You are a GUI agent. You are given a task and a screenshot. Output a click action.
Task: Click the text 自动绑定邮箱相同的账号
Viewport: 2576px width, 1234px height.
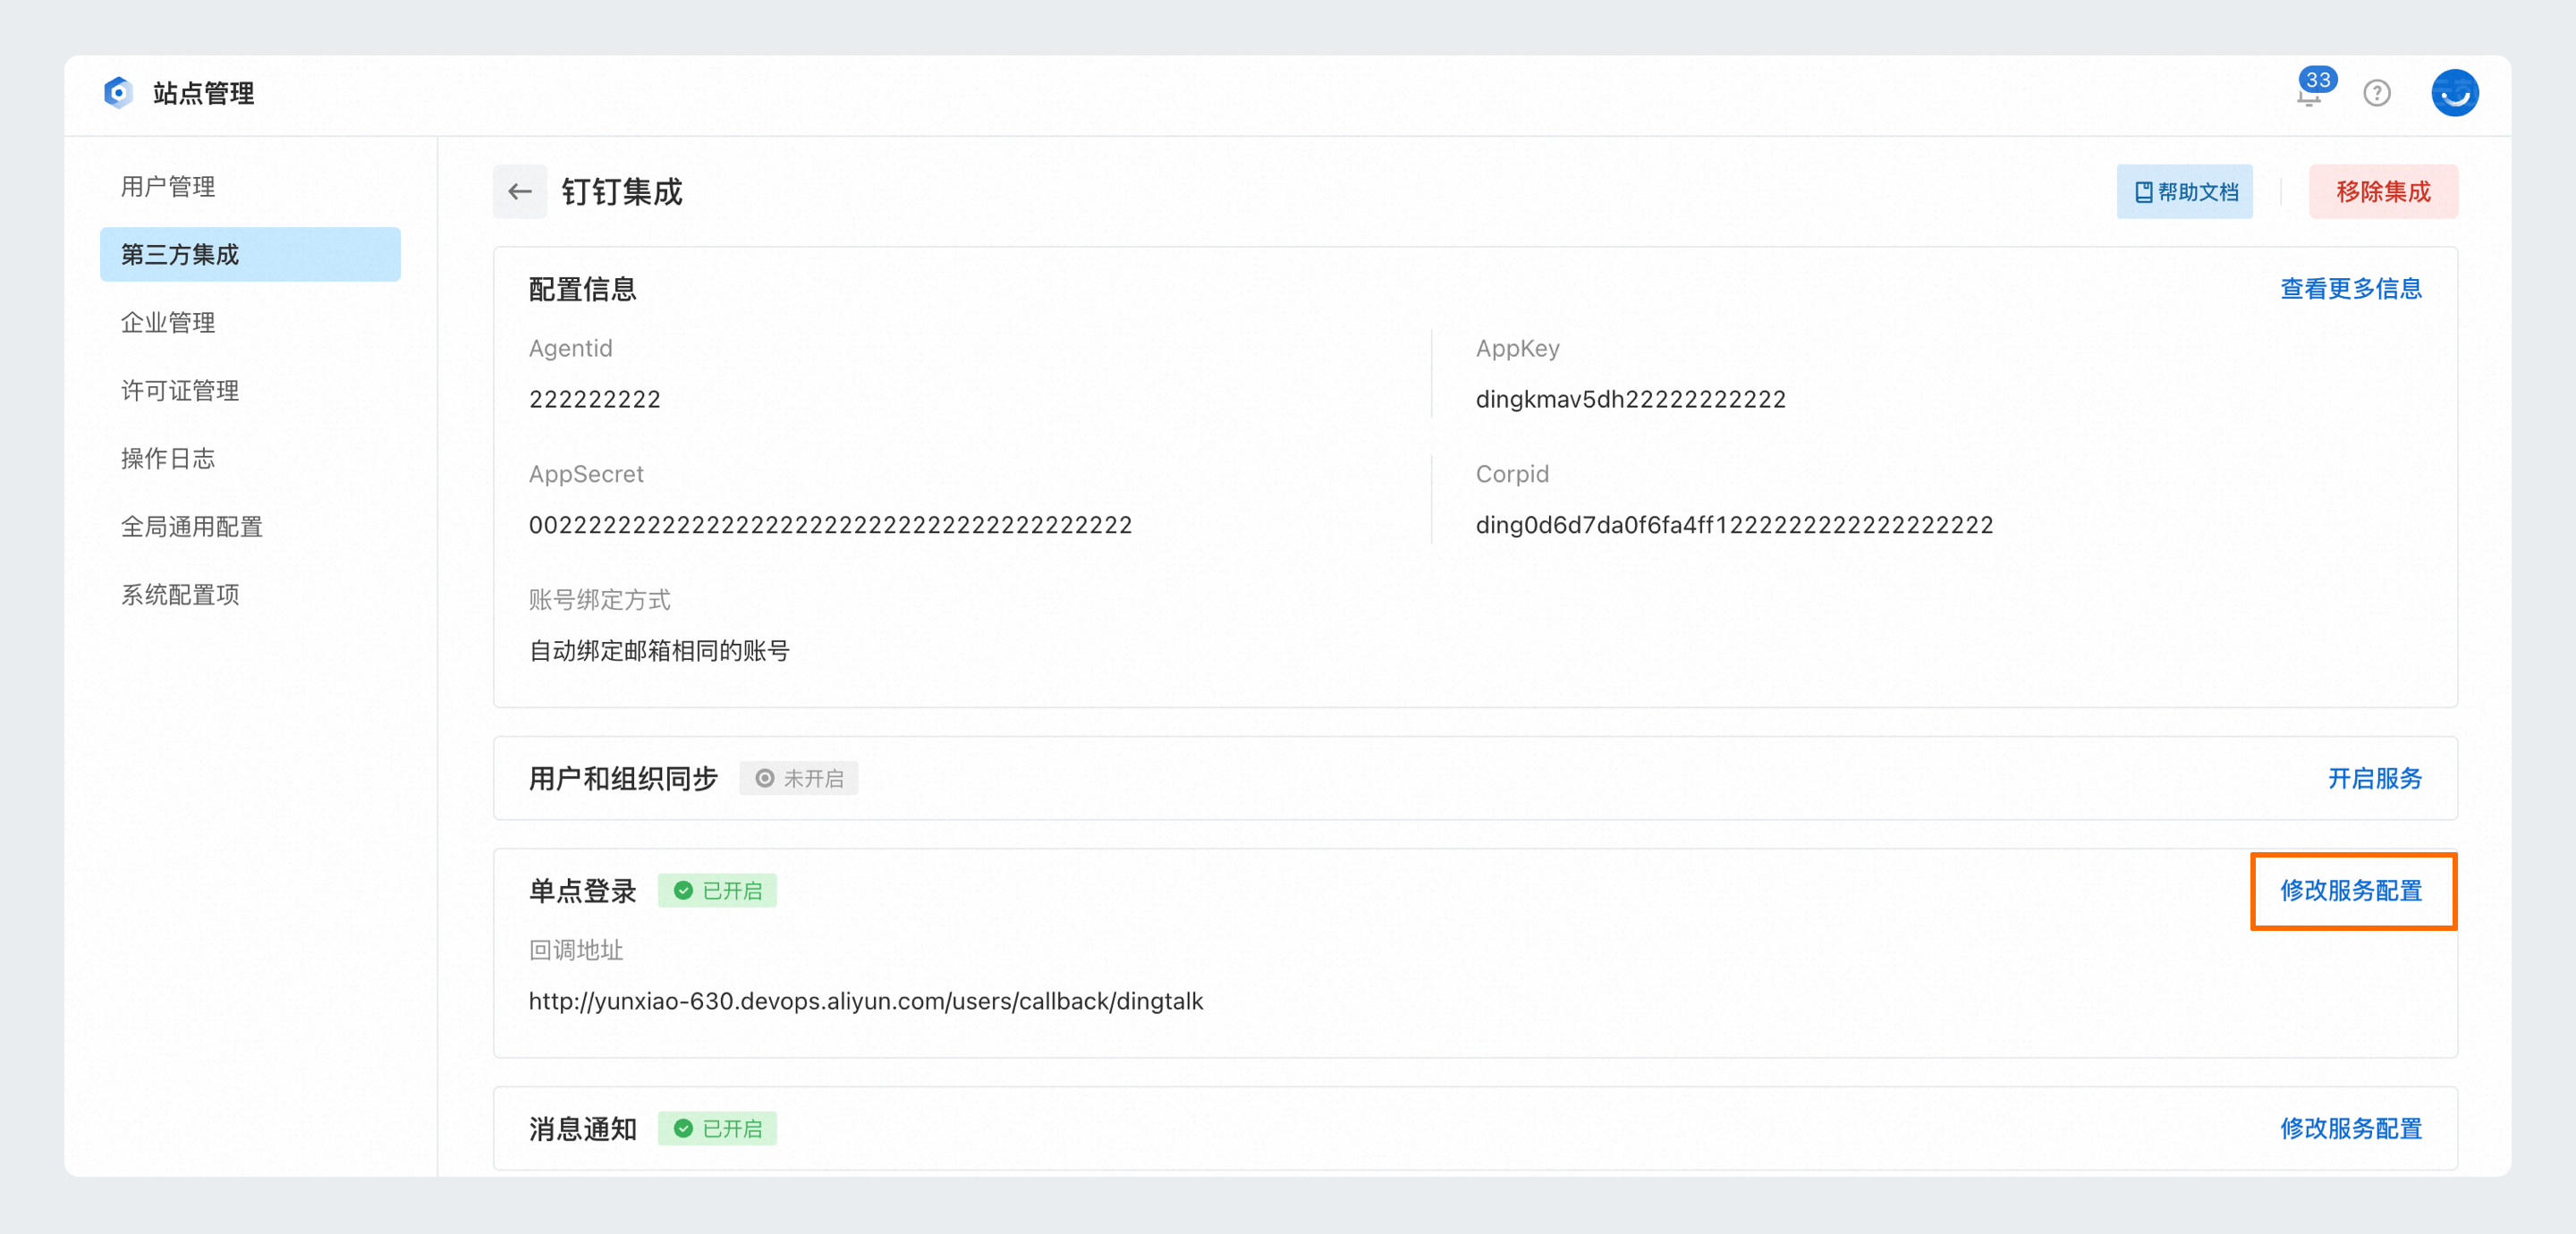[x=659, y=651]
